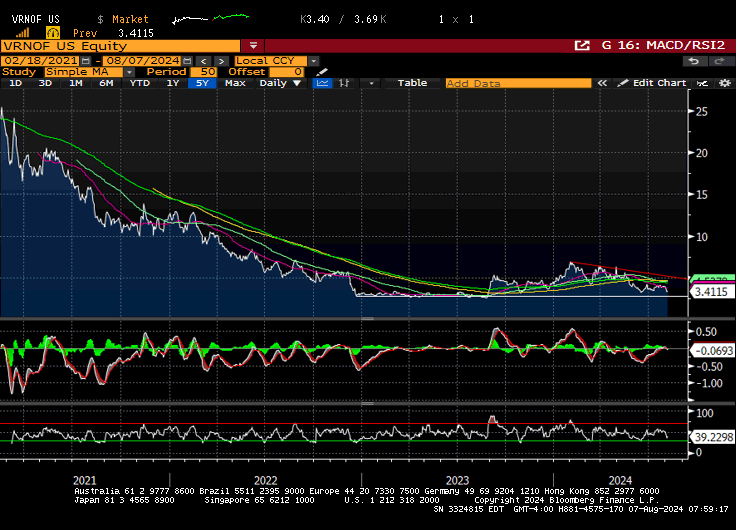Click the -0.0693 MACD value label

[x=711, y=351]
